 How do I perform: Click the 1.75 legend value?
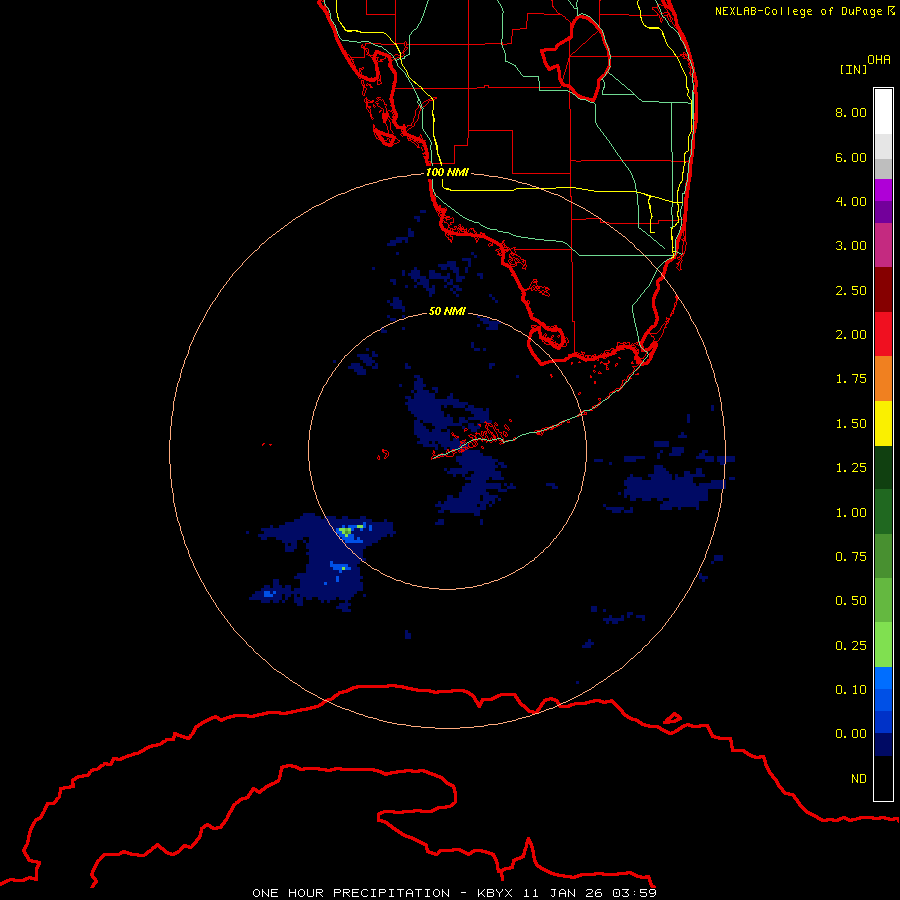[851, 379]
